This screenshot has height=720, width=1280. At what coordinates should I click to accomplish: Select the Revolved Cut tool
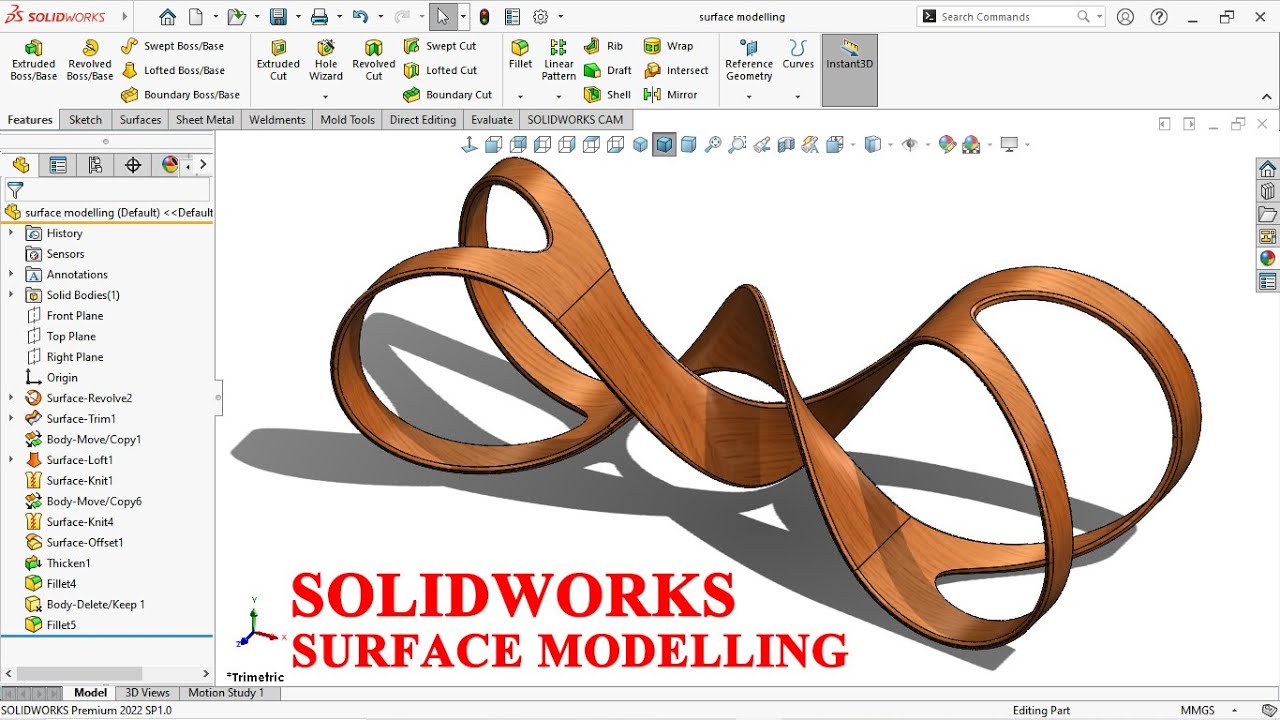tap(374, 60)
